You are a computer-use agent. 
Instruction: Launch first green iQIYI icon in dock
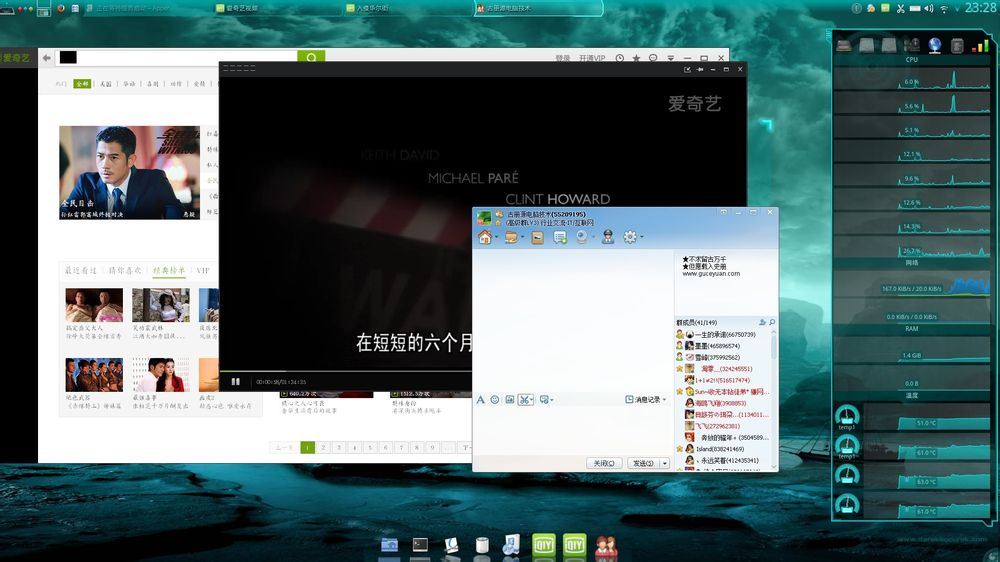click(x=543, y=546)
